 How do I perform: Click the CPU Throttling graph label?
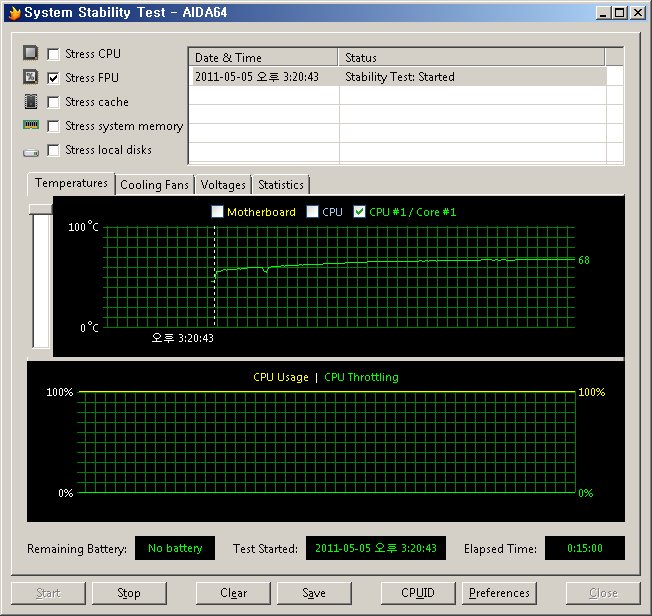pos(361,377)
